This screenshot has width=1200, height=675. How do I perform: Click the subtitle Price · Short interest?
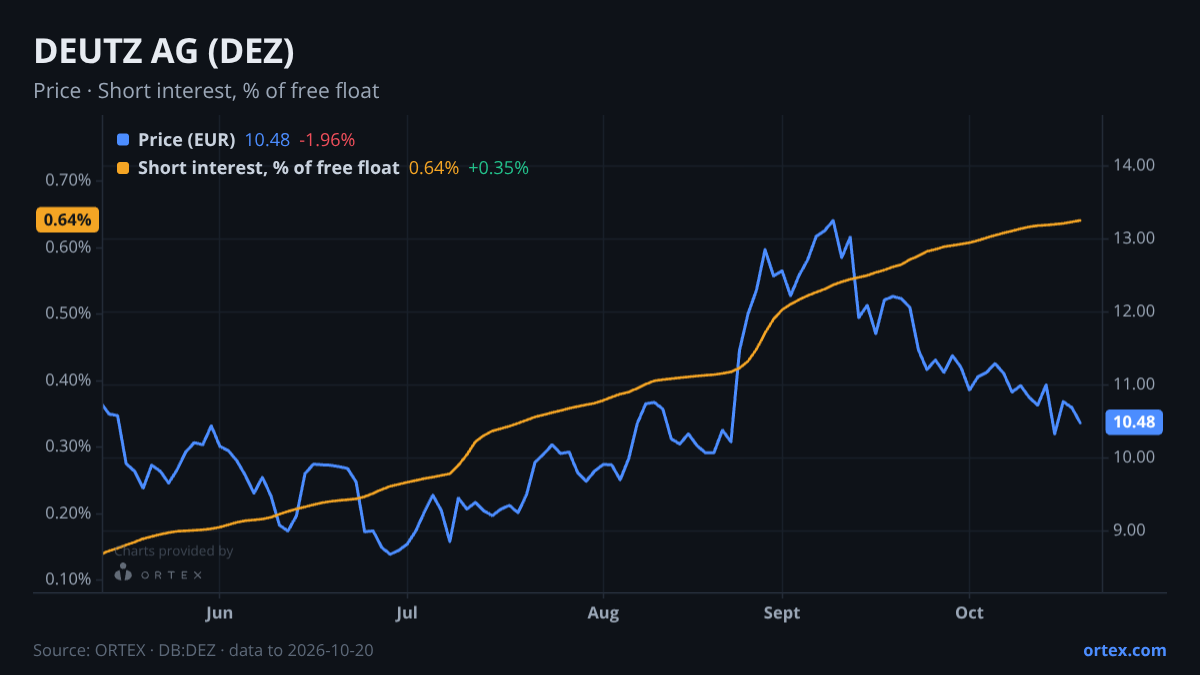206,91
